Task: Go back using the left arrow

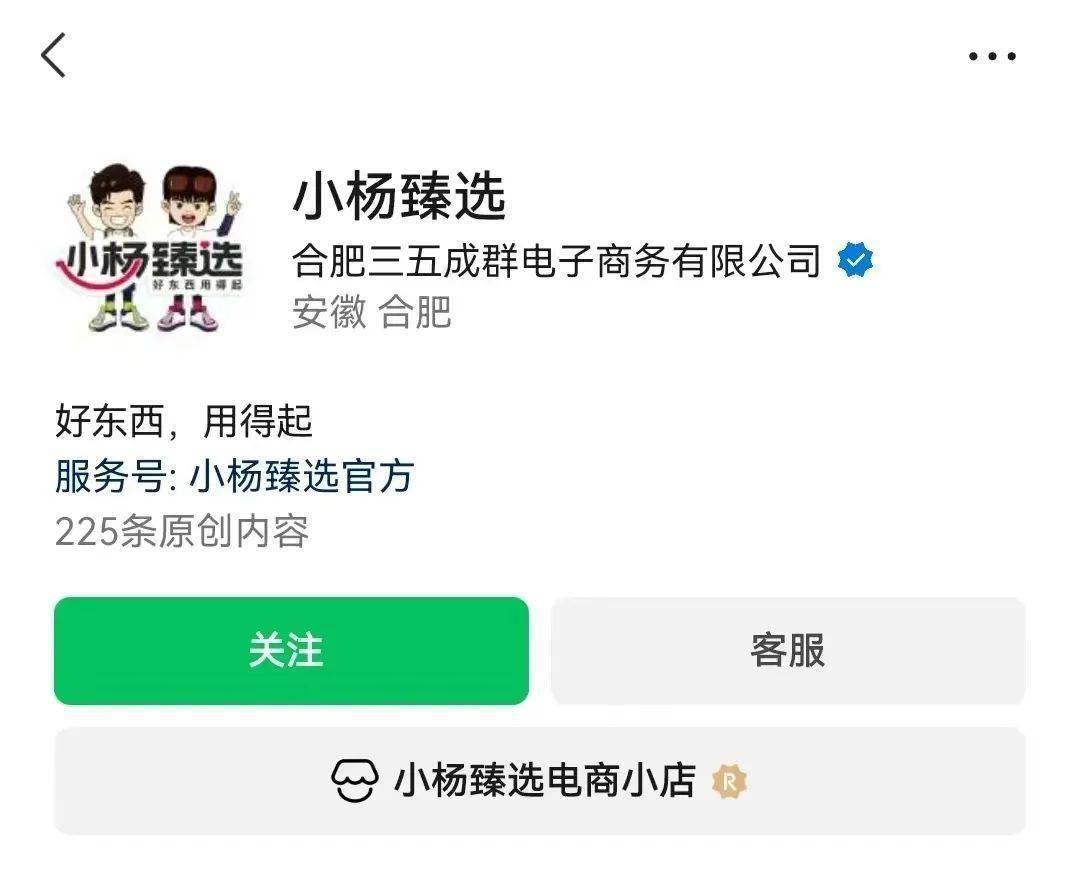Action: [x=53, y=55]
